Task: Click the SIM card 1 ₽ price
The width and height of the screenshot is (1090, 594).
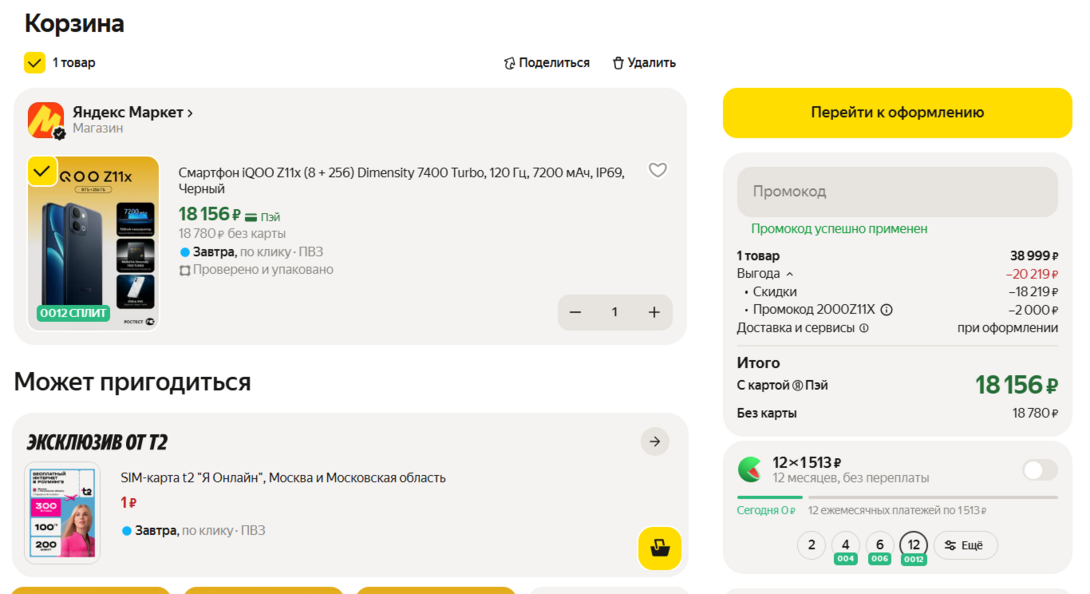Action: coord(129,502)
